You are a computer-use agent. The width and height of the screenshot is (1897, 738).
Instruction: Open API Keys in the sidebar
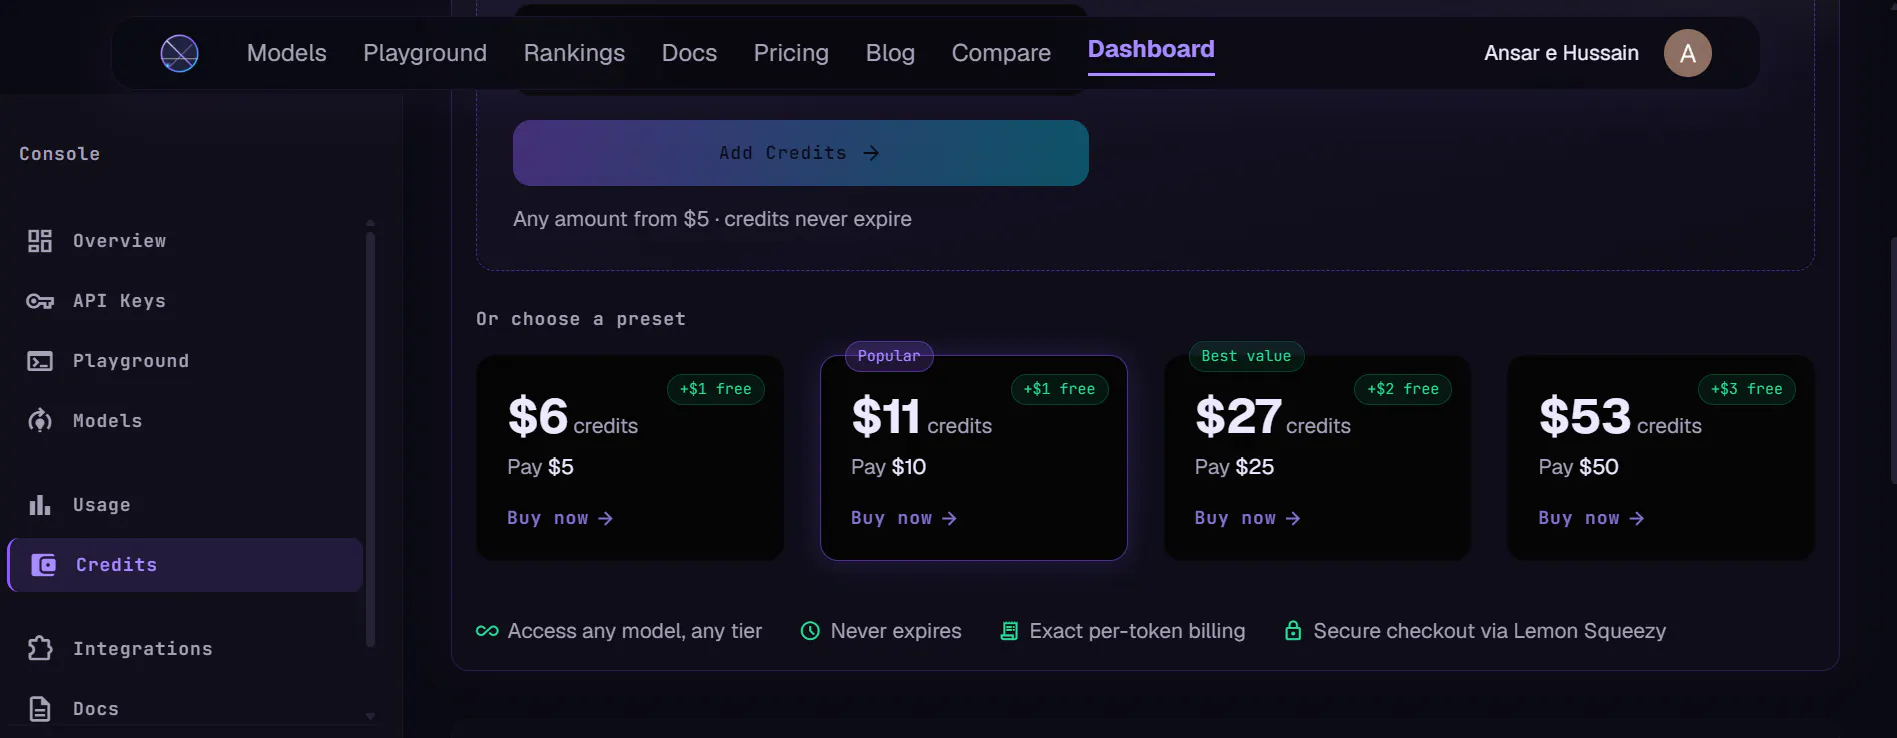(185, 301)
